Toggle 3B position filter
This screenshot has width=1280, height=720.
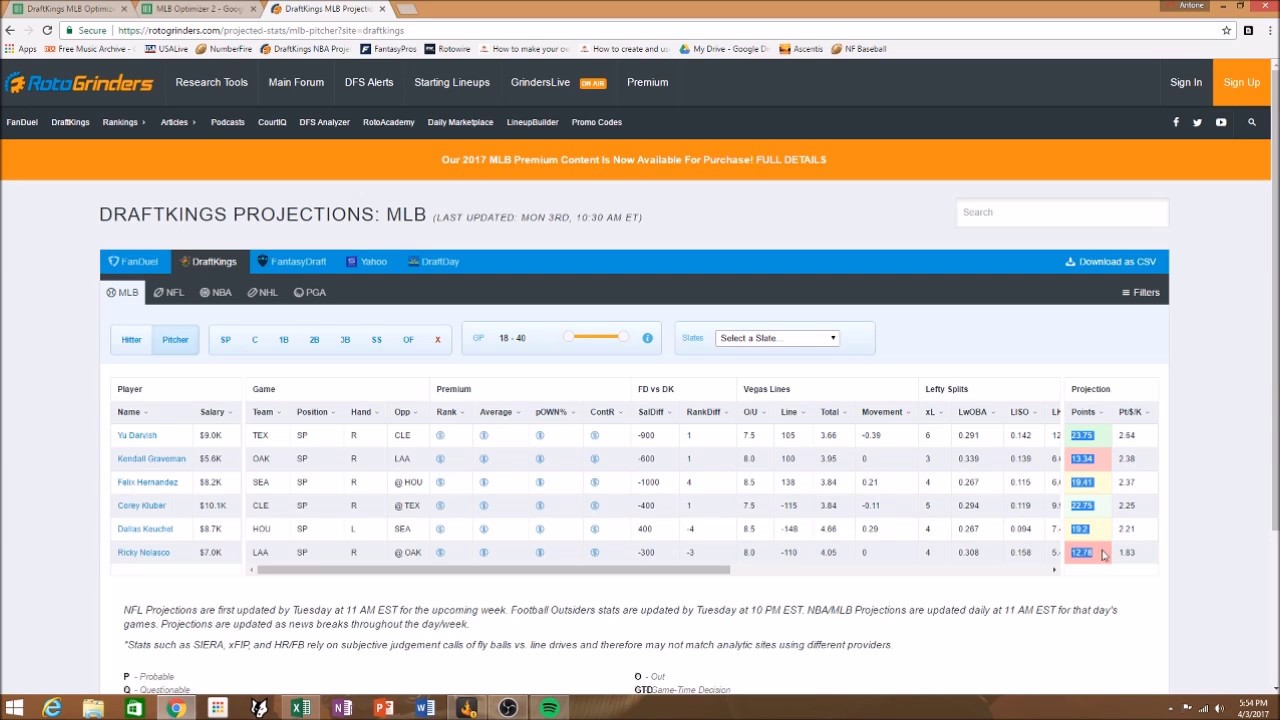click(x=345, y=339)
